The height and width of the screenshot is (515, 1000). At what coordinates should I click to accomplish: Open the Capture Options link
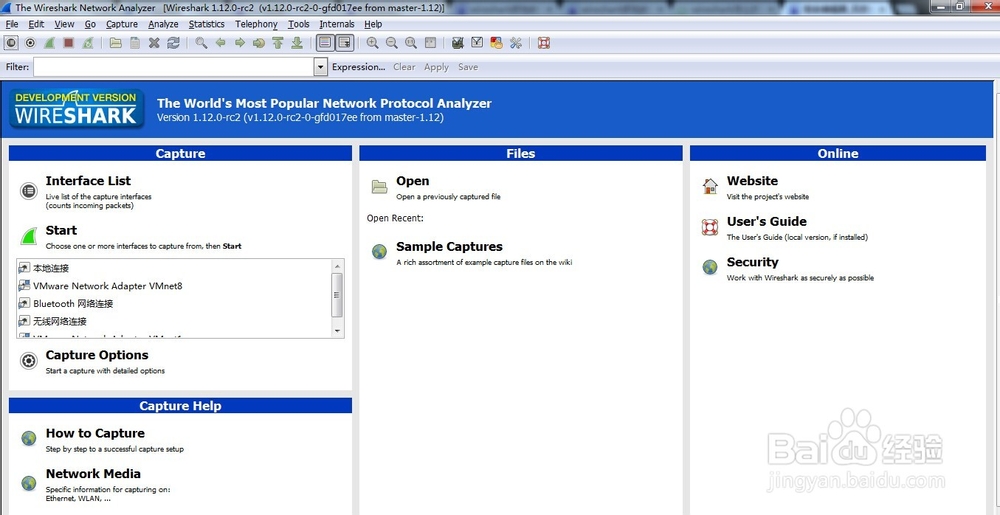pos(97,355)
